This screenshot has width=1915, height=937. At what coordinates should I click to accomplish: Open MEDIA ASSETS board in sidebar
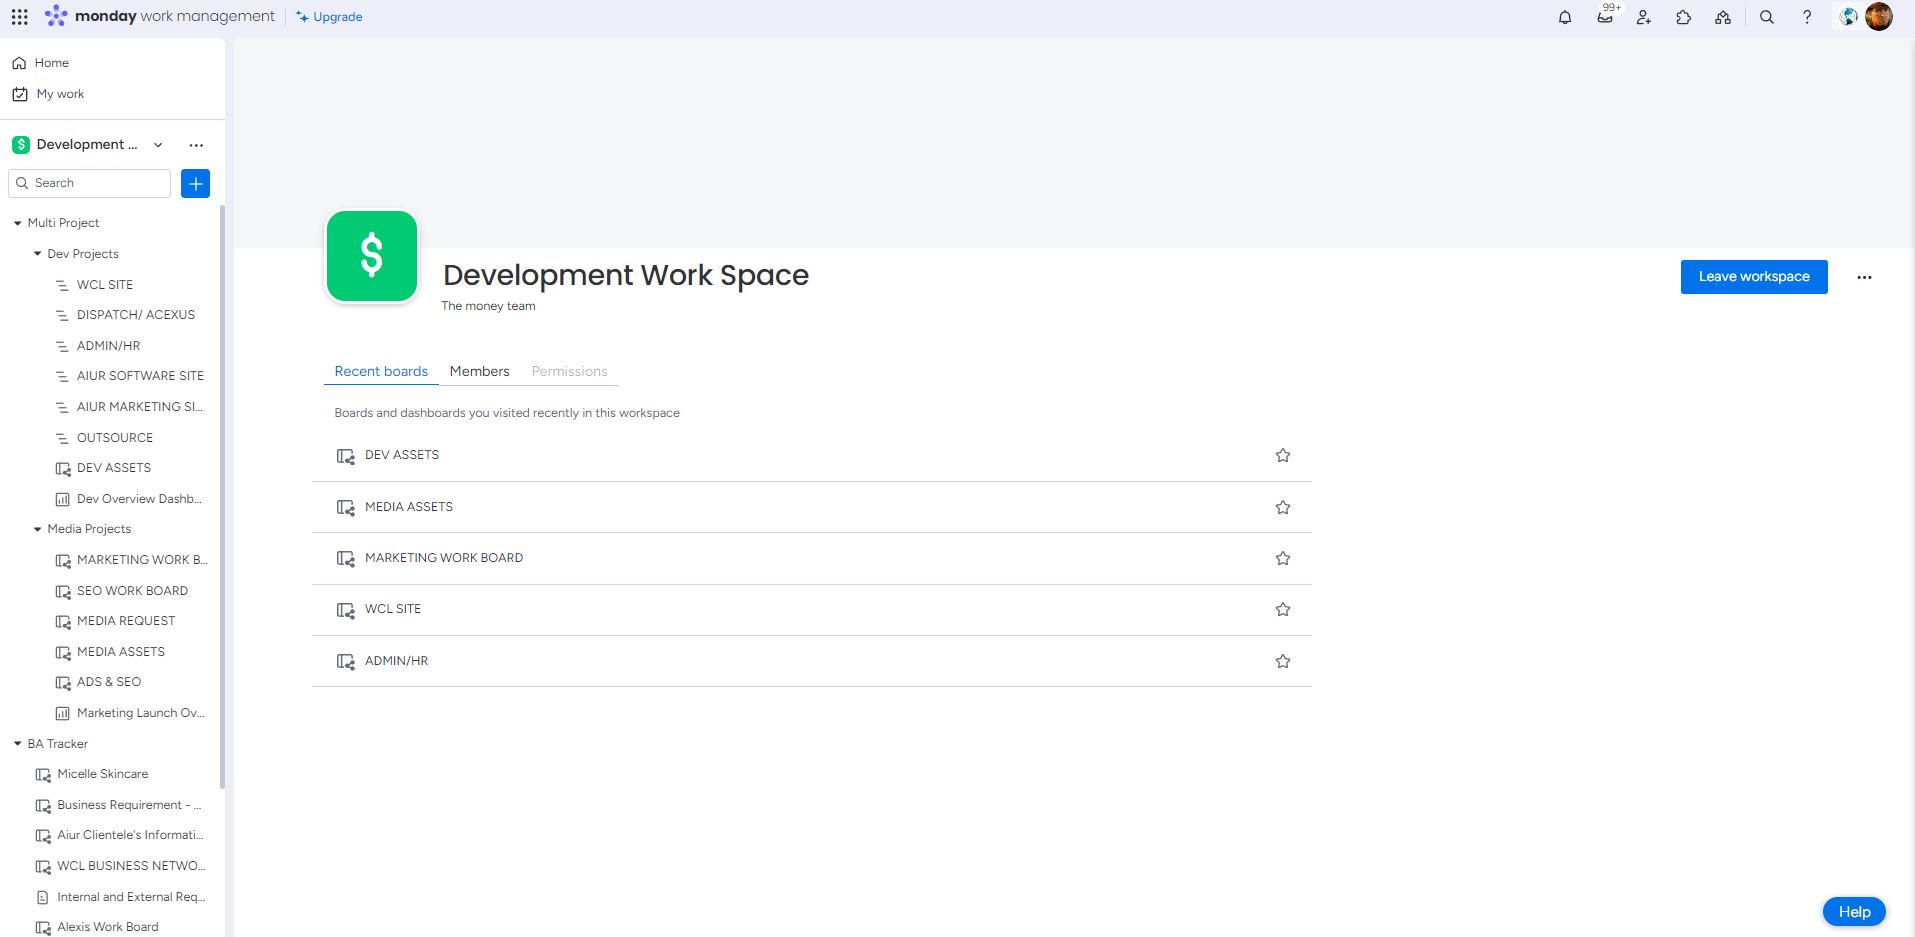[121, 652]
